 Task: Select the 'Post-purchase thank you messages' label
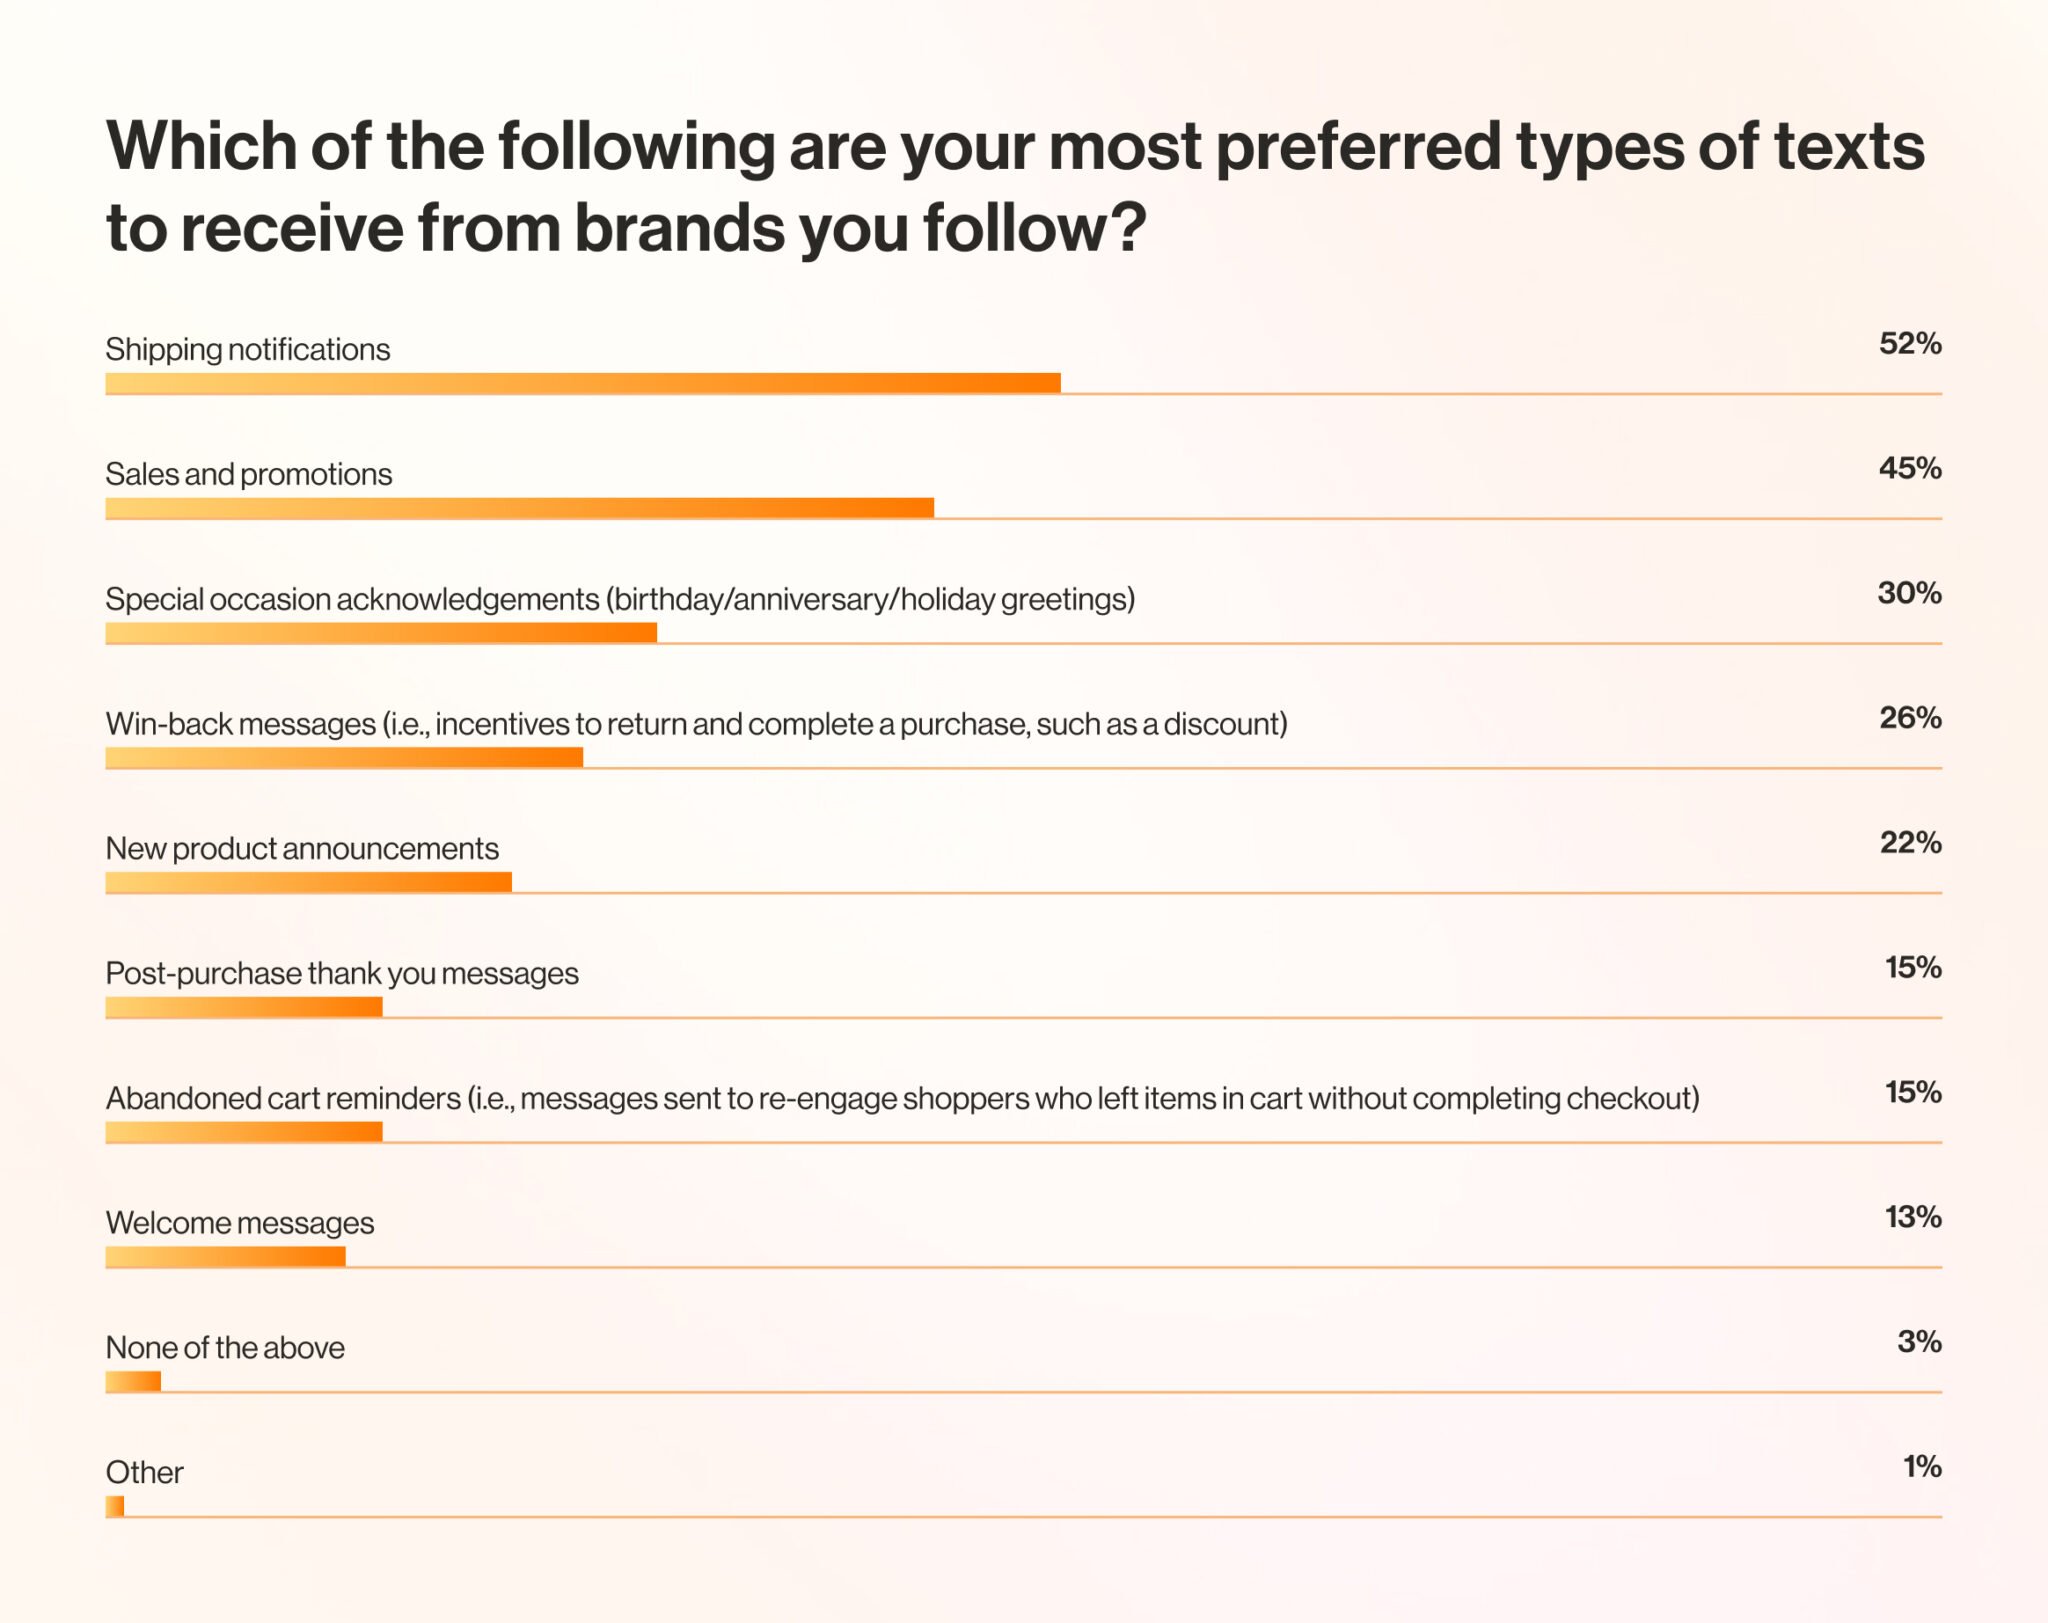(342, 974)
